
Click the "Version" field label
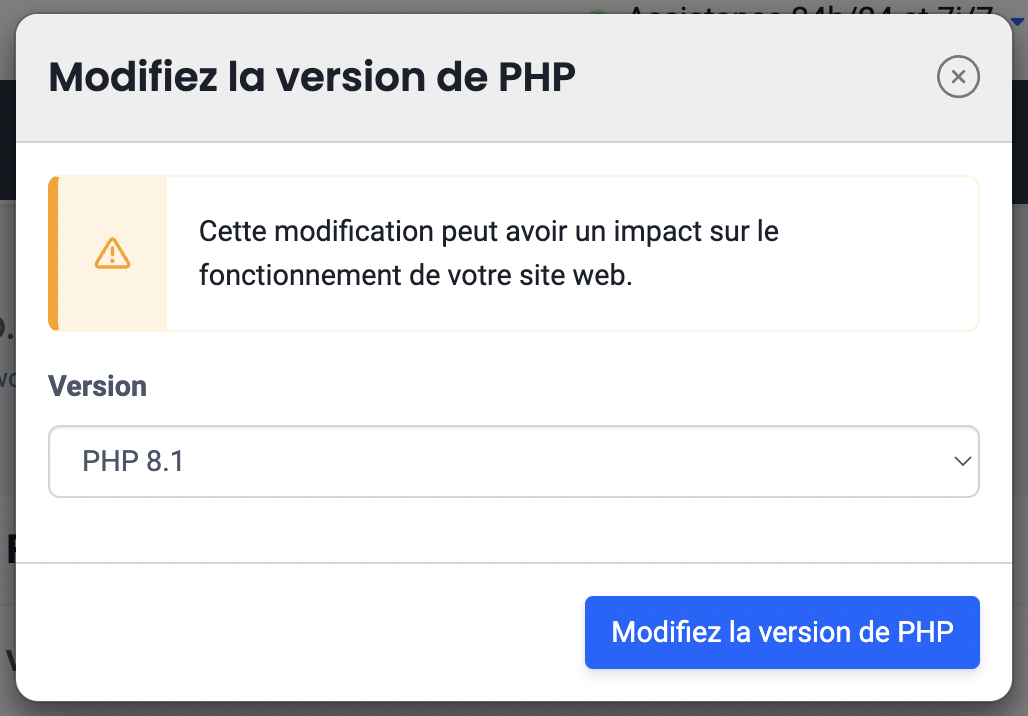(x=97, y=386)
